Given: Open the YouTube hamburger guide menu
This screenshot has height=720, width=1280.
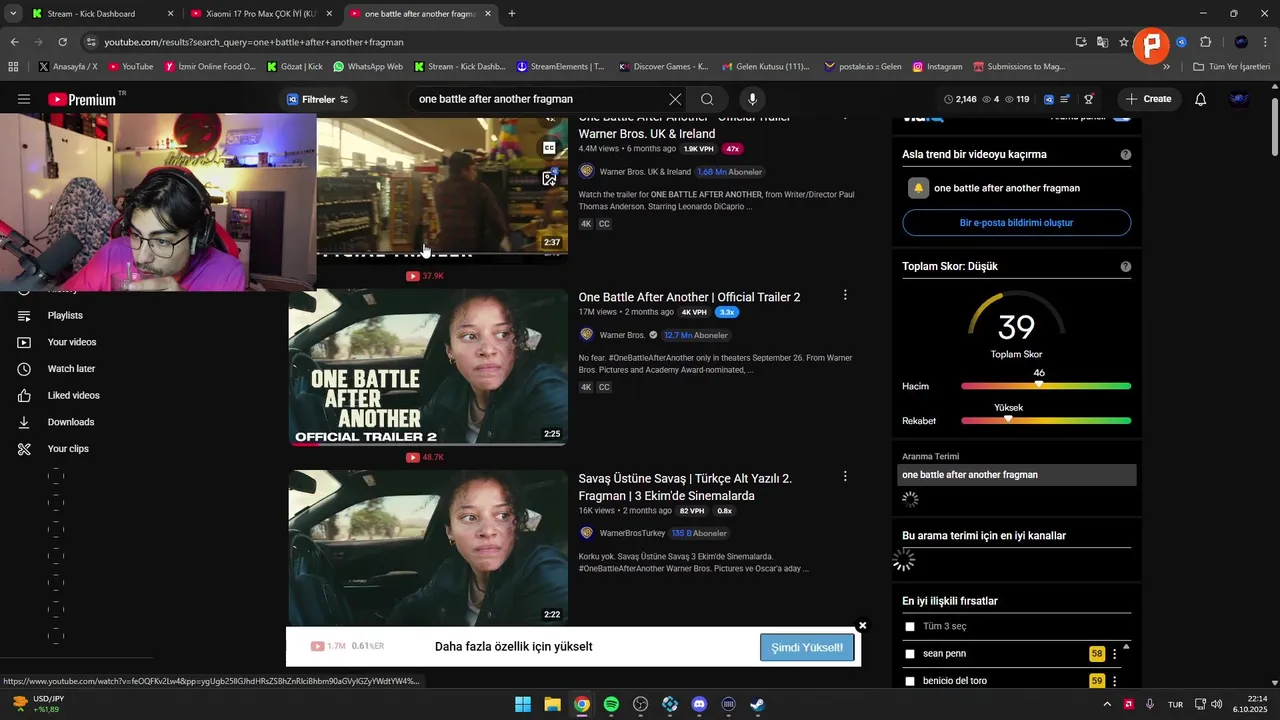Looking at the screenshot, I should click(24, 99).
